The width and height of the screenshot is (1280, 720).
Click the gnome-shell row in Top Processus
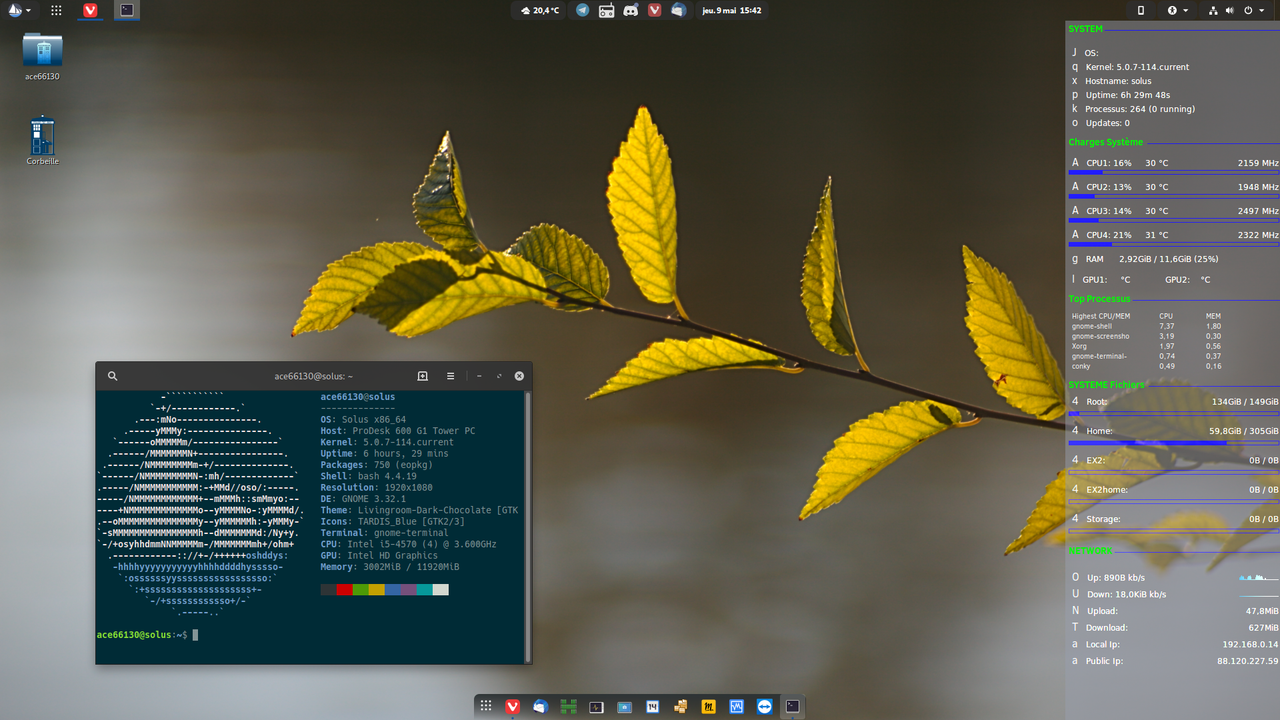[1146, 326]
